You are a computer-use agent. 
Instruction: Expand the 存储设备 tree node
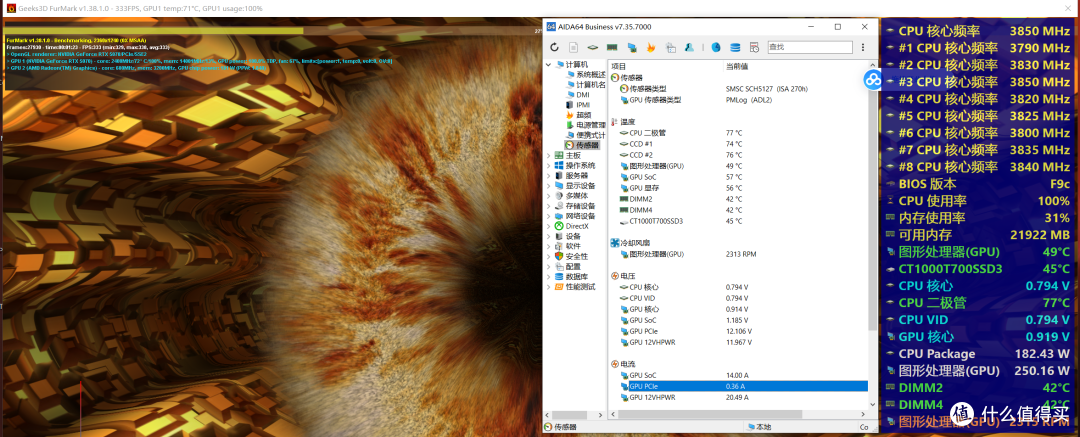pyautogui.click(x=549, y=206)
